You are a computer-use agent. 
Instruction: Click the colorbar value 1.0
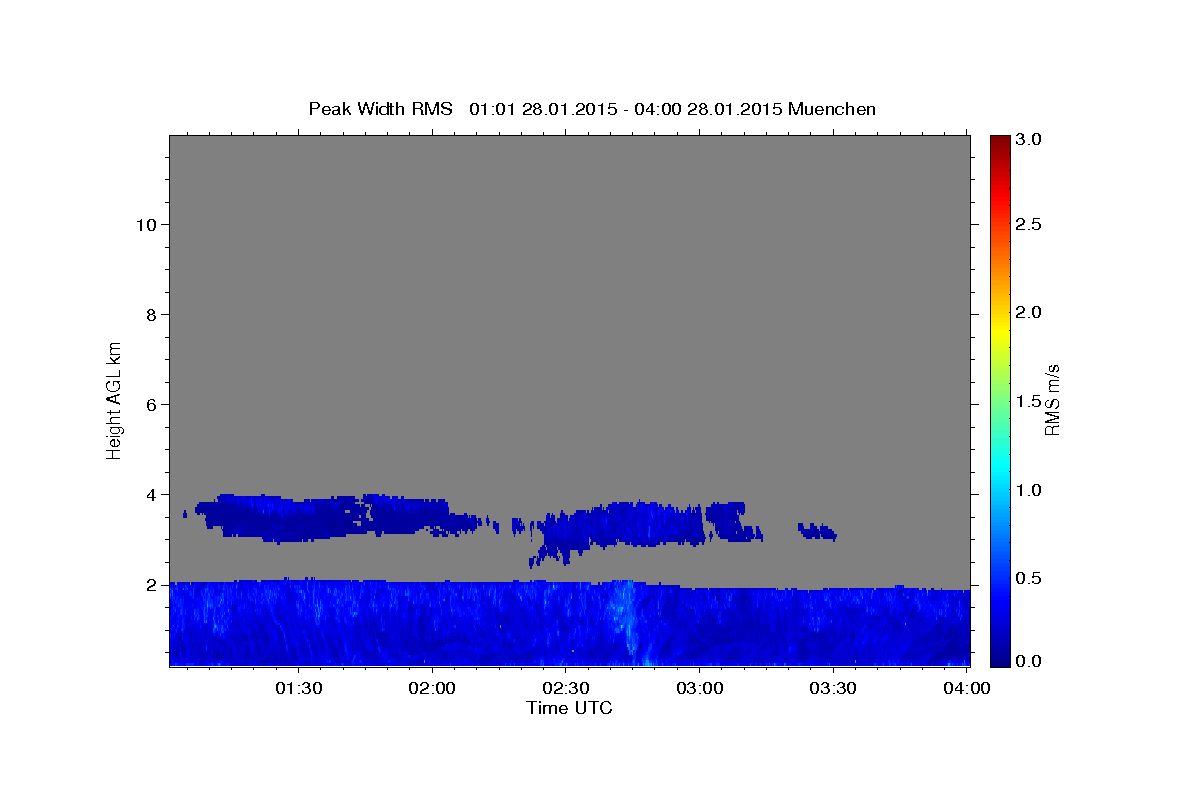coord(1030,490)
